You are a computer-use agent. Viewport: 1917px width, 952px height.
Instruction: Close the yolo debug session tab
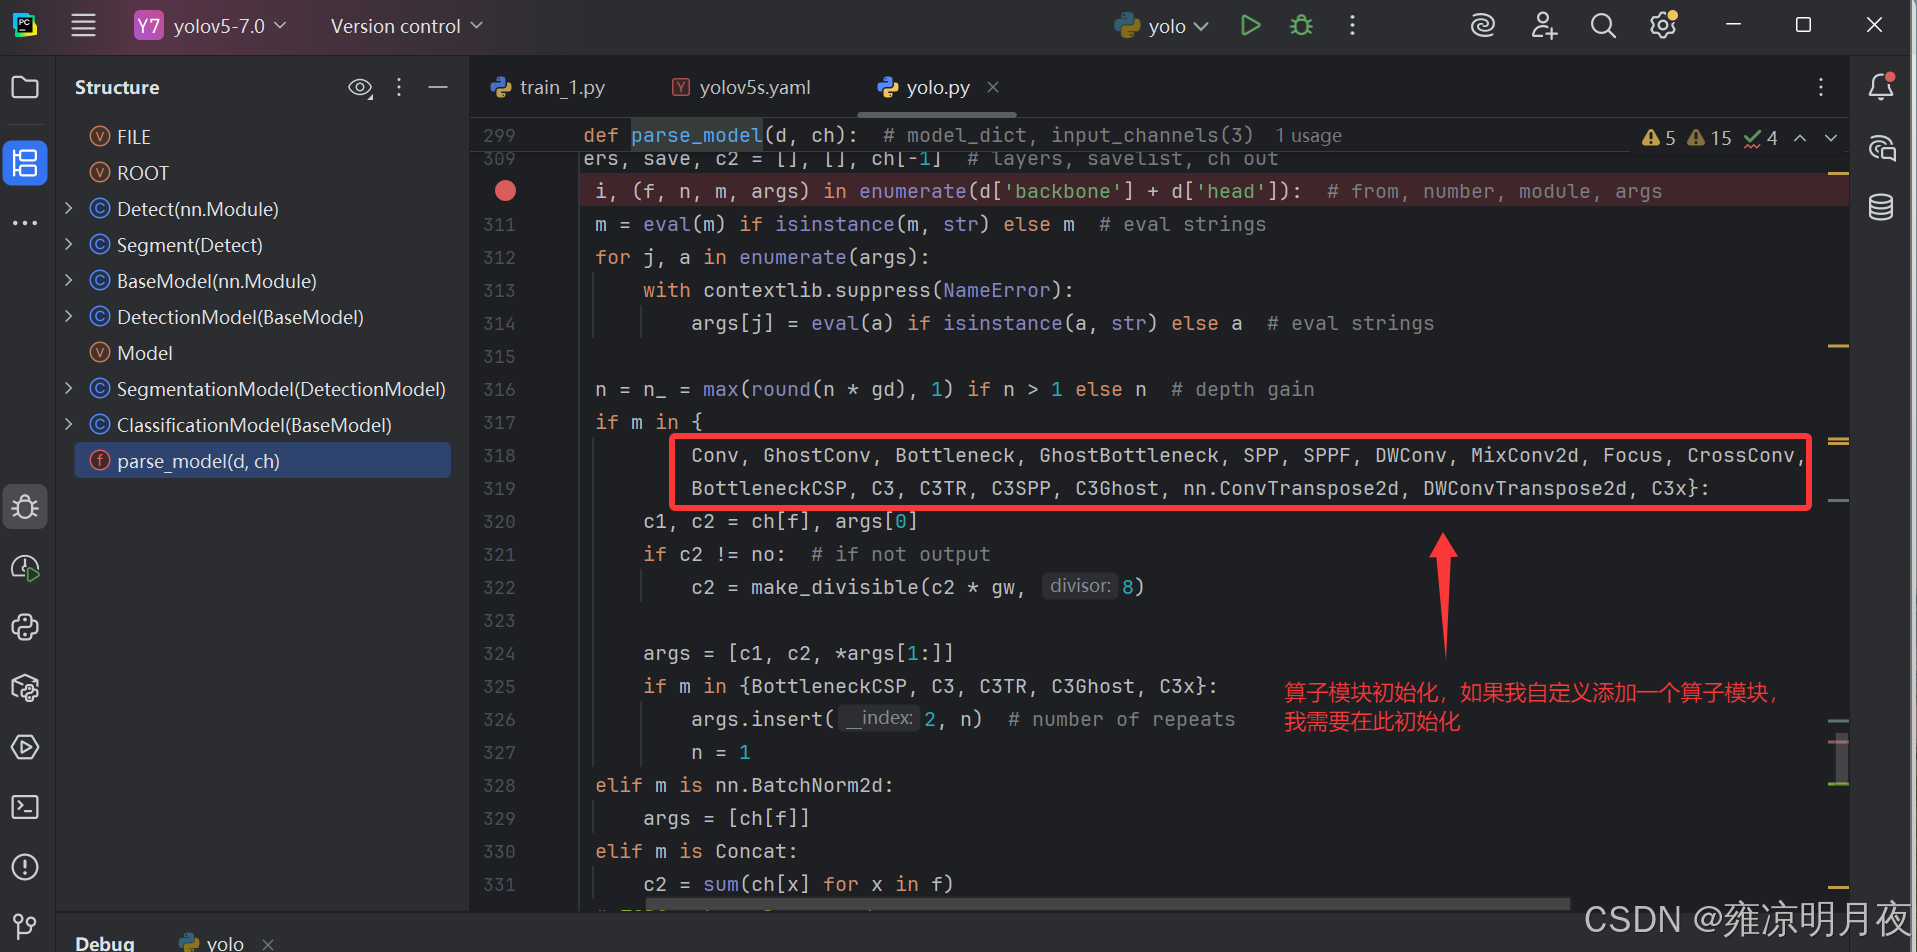coord(268,944)
